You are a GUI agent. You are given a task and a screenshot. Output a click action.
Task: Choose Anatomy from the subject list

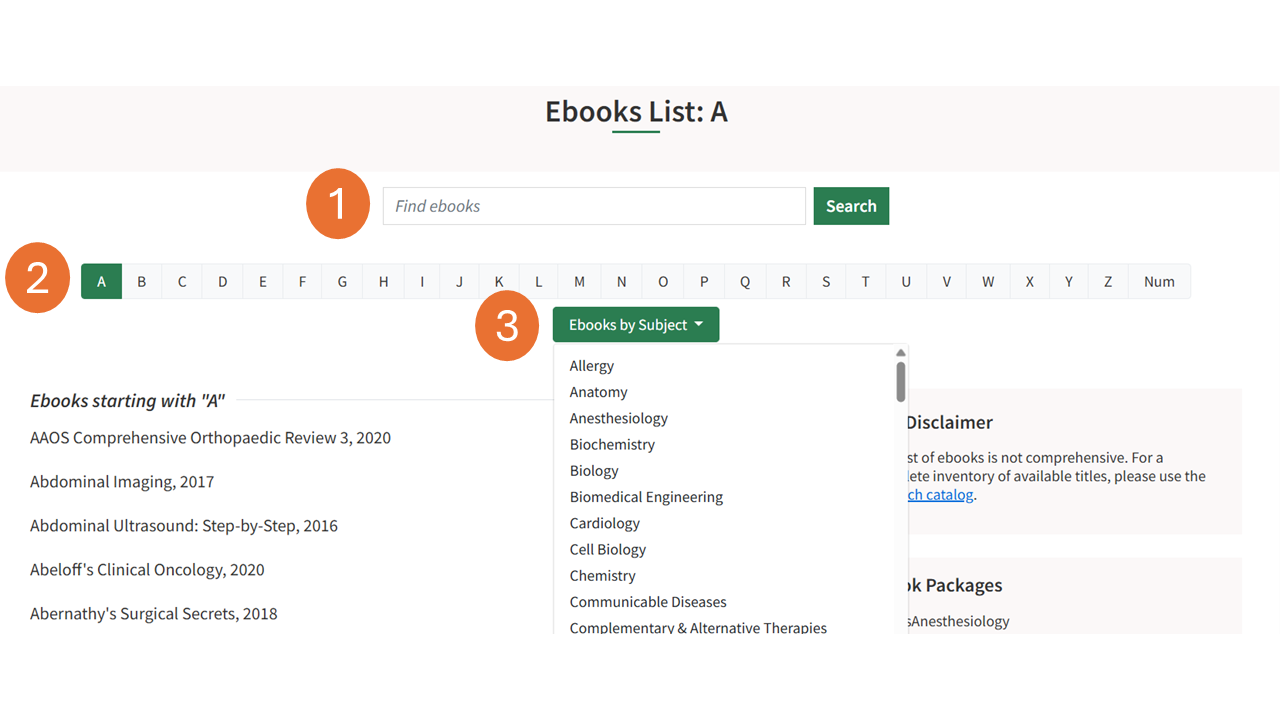tap(598, 392)
